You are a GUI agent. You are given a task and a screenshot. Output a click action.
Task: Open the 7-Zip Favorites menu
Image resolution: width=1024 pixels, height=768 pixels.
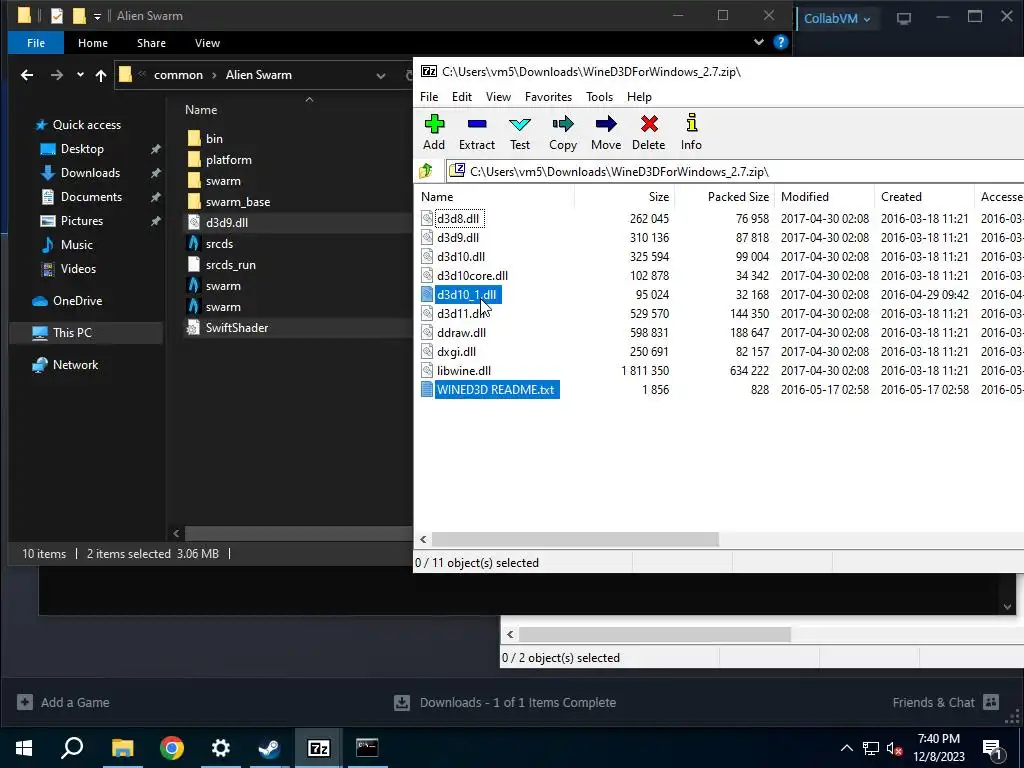[x=548, y=97]
